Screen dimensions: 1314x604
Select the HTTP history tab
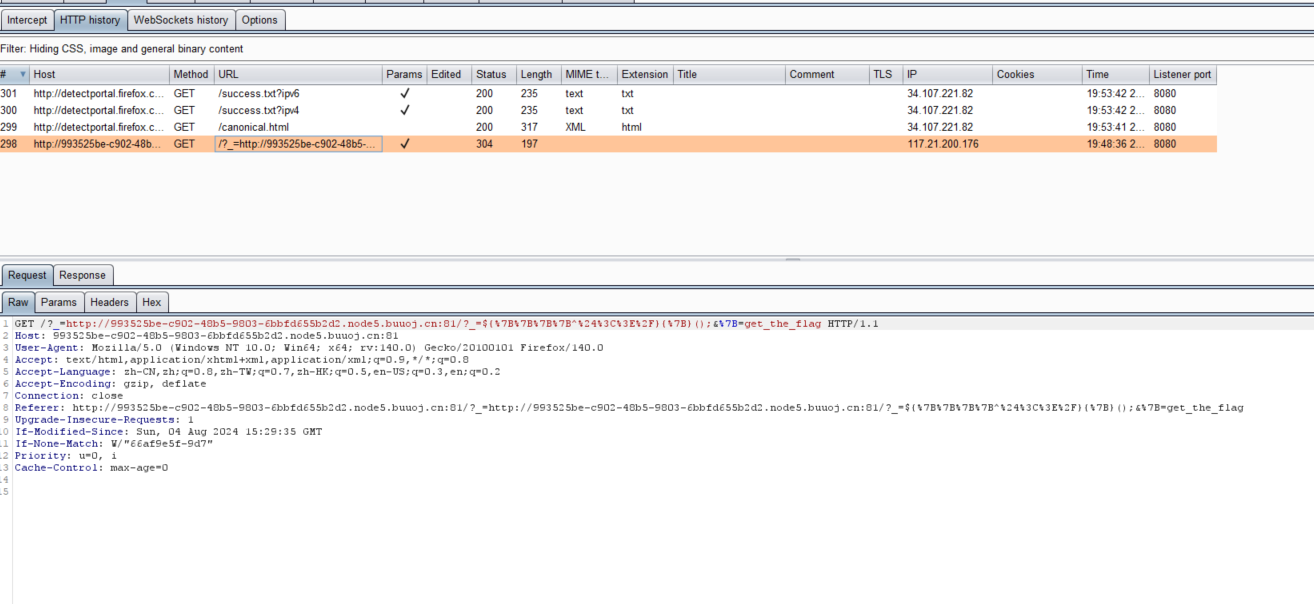point(90,20)
